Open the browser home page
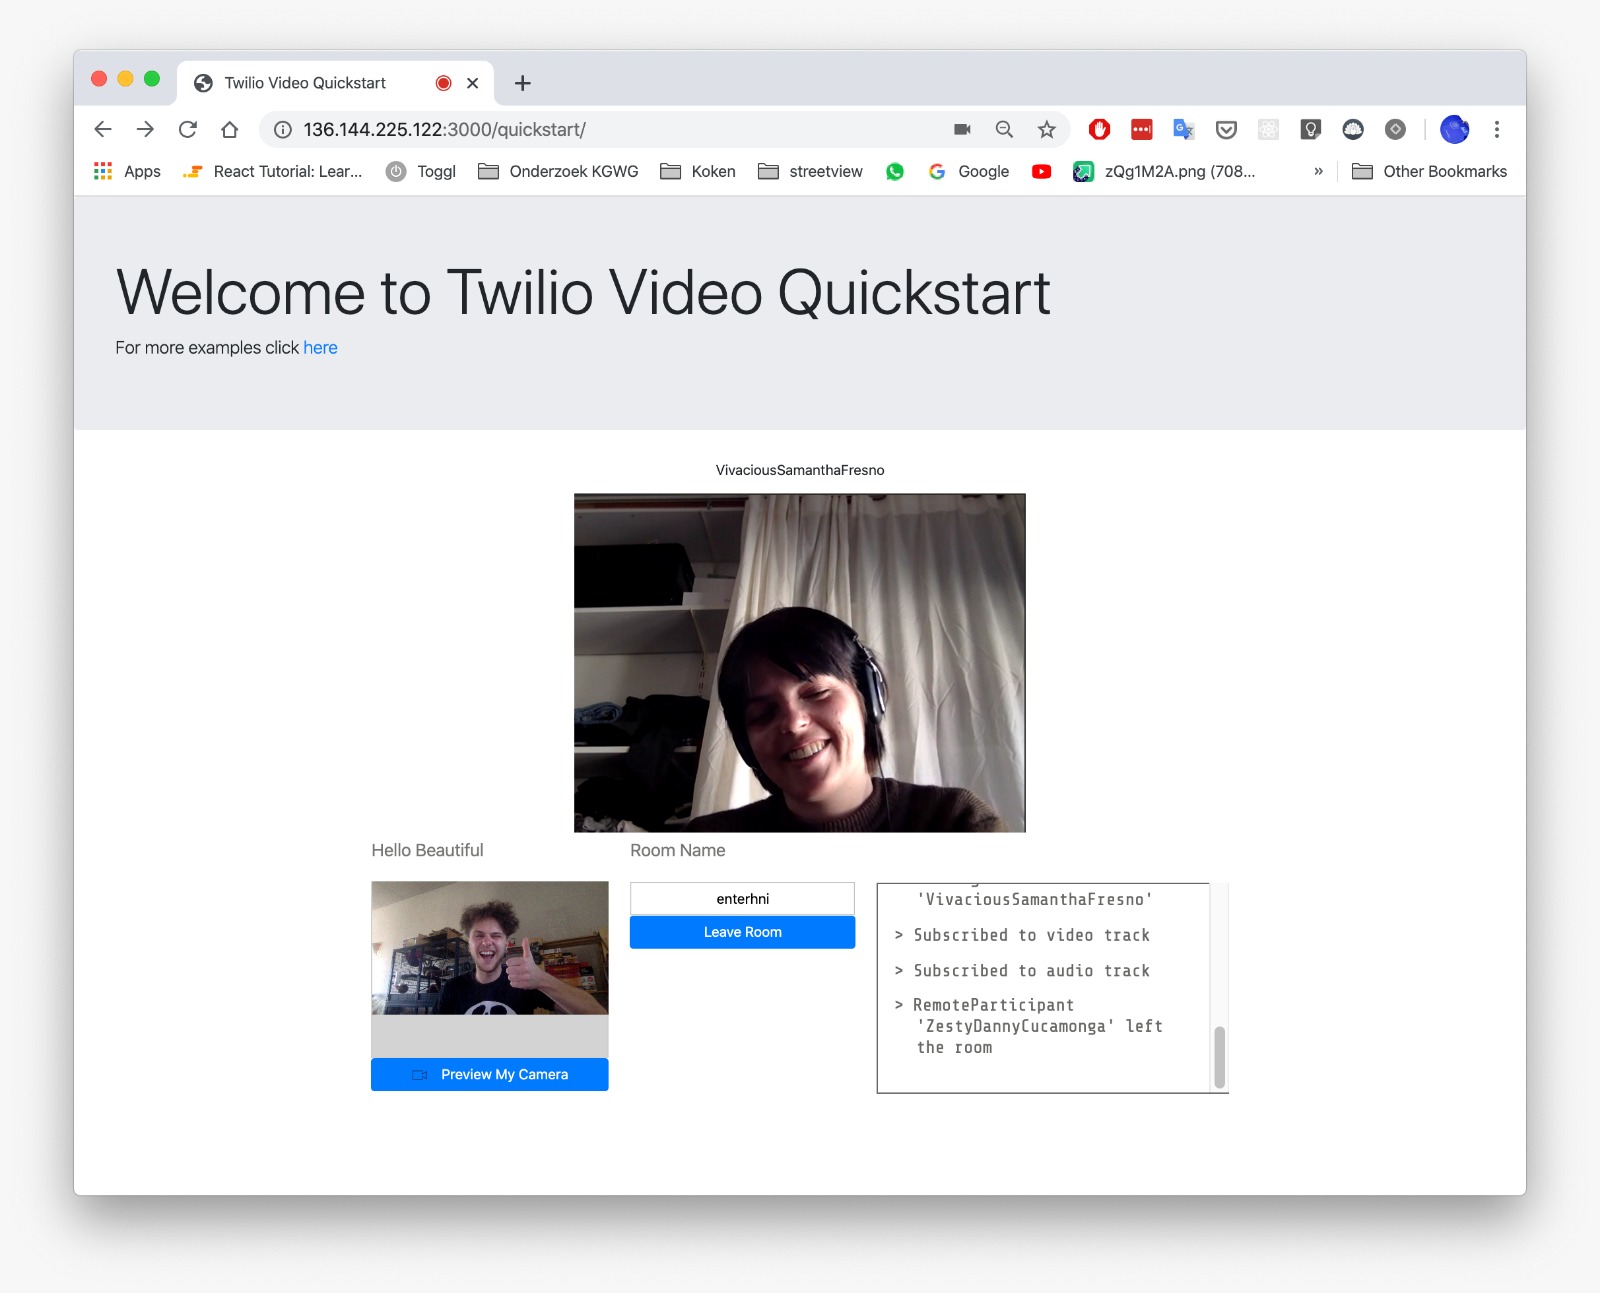The width and height of the screenshot is (1600, 1293). 229,129
